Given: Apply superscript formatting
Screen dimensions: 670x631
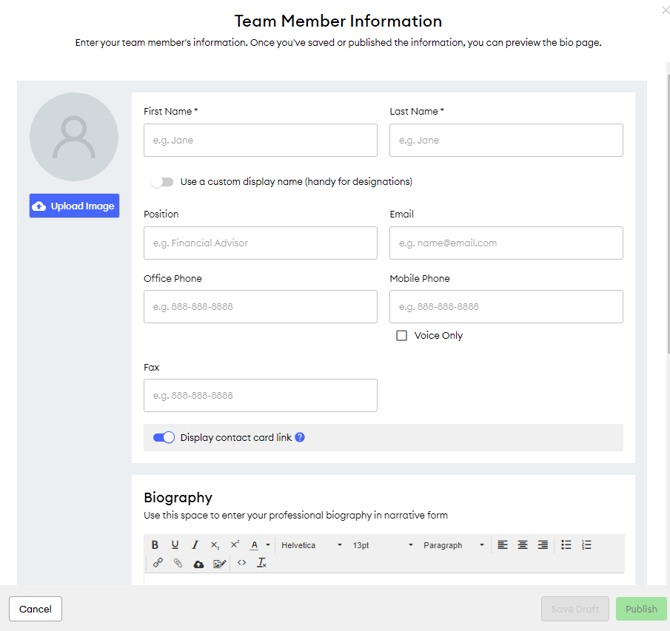Looking at the screenshot, I should tap(235, 545).
